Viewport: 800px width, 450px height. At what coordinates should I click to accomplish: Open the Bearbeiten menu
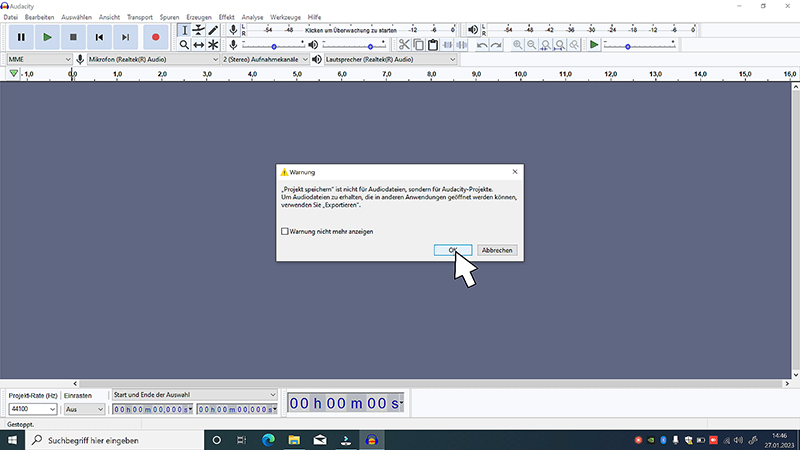click(39, 17)
